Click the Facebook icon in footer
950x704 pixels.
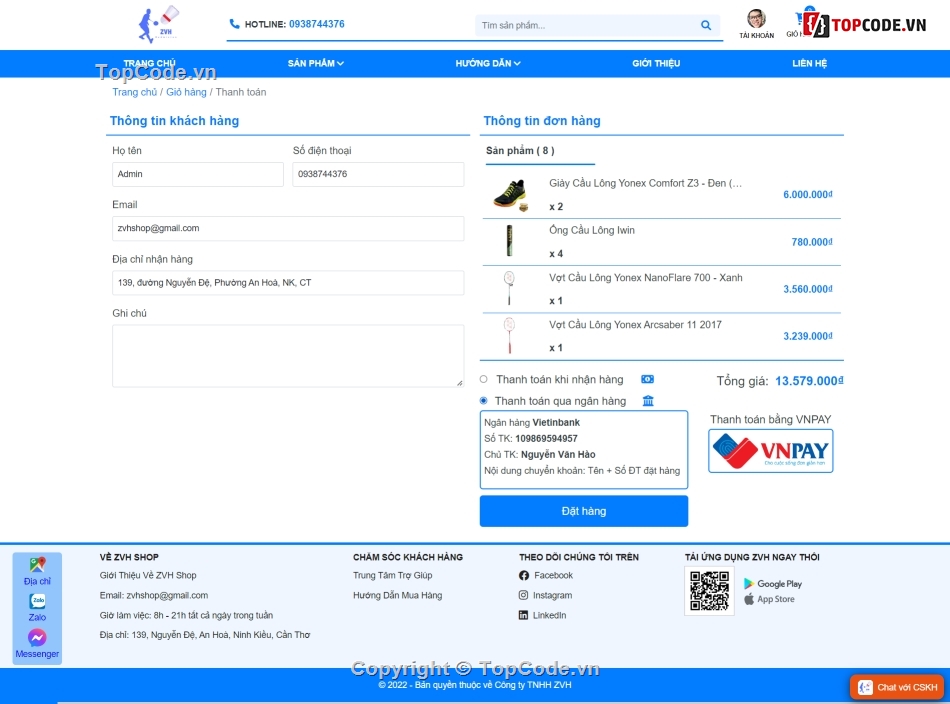click(x=524, y=576)
